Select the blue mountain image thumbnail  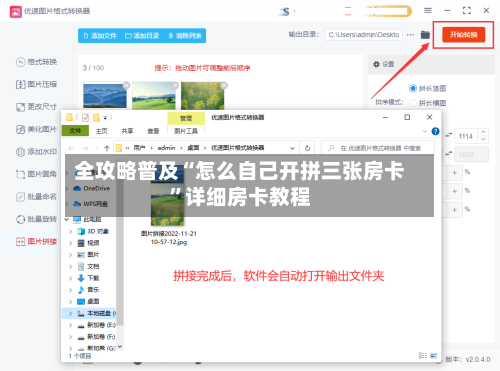pos(105,96)
